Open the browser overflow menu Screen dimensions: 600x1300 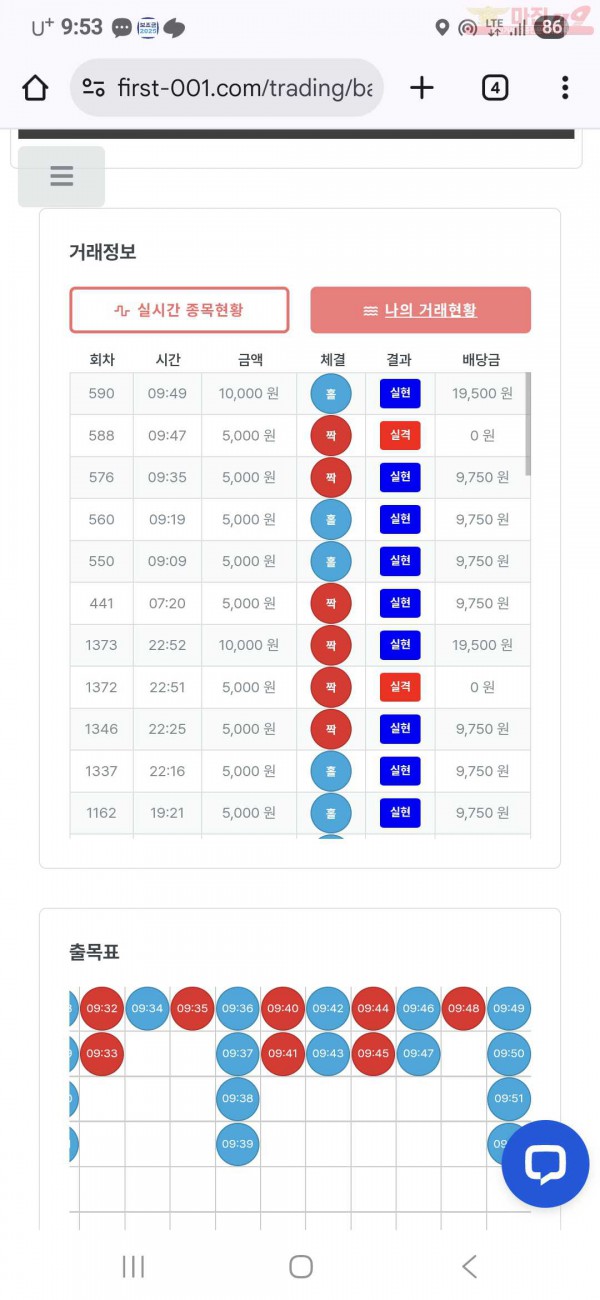565,87
